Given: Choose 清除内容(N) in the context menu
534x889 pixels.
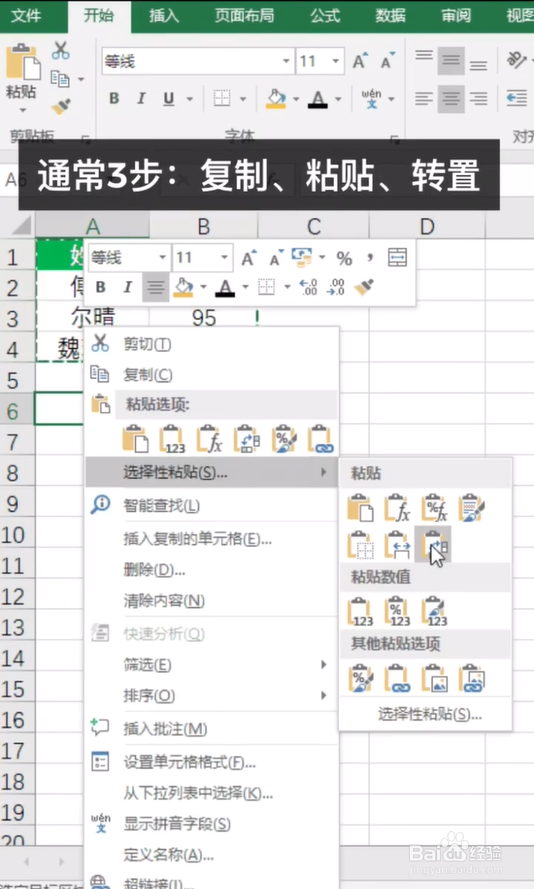Looking at the screenshot, I should pyautogui.click(x=212, y=600).
